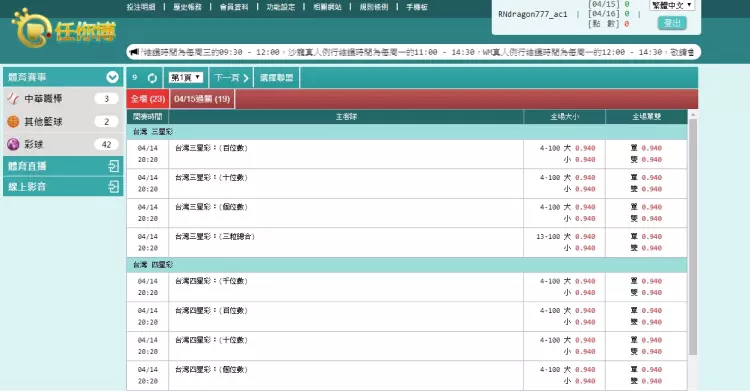The height and width of the screenshot is (392, 750).
Task: Click the megaphone announcement icon
Action: pyautogui.click(x=134, y=52)
